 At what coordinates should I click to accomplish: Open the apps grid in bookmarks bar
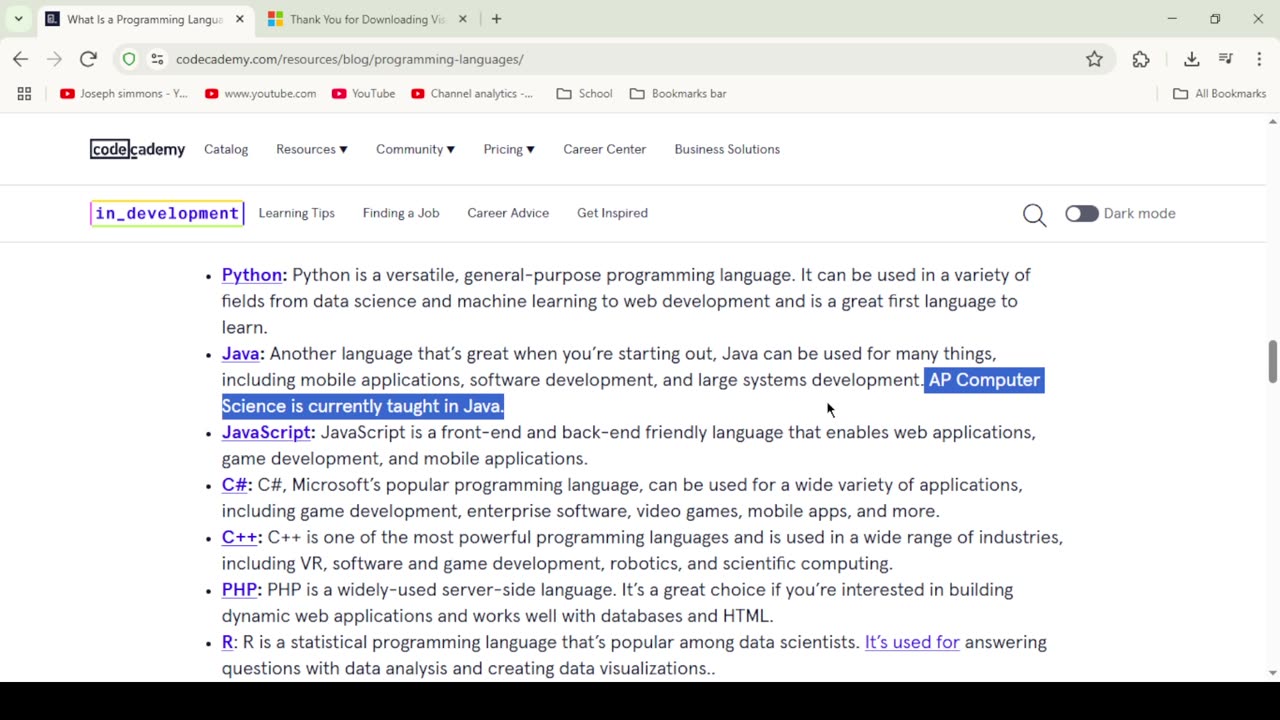pyautogui.click(x=25, y=93)
